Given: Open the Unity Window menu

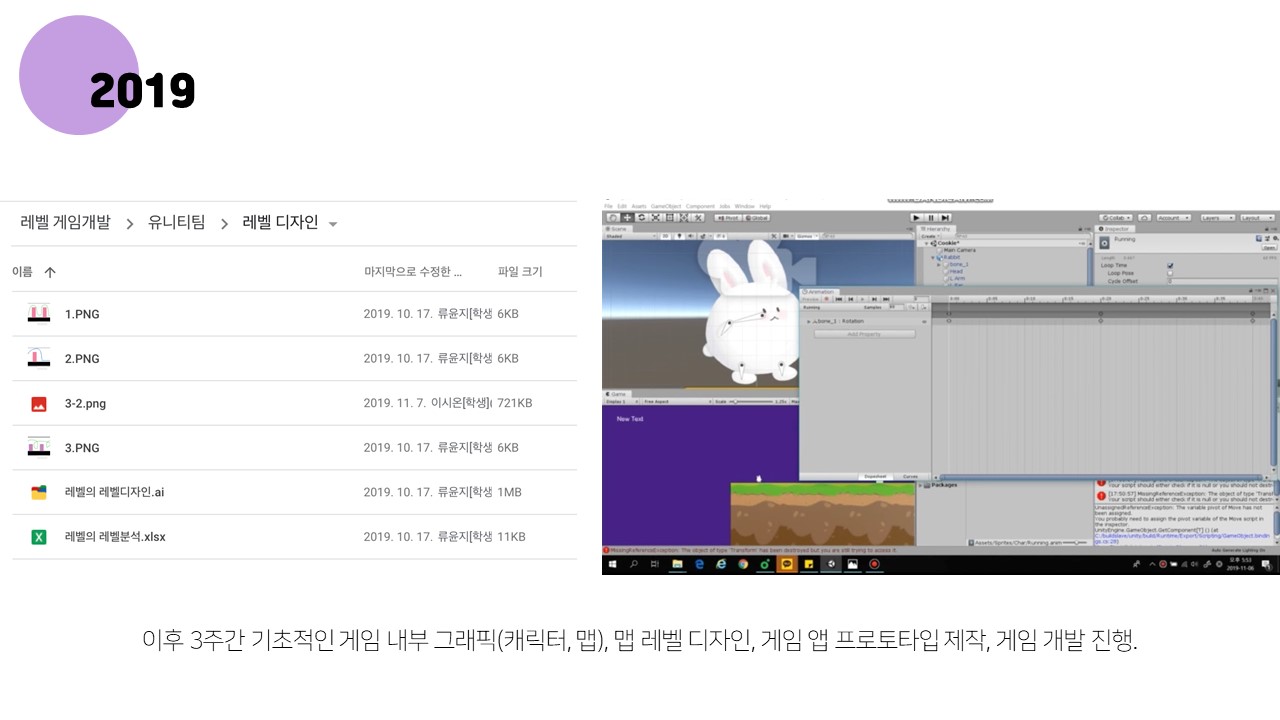Looking at the screenshot, I should [x=745, y=206].
